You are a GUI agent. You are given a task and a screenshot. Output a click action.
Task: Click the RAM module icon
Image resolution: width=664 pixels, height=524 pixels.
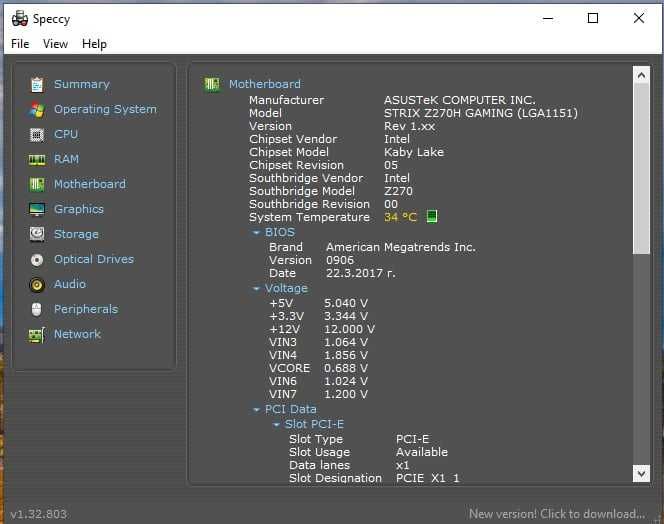pyautogui.click(x=37, y=160)
